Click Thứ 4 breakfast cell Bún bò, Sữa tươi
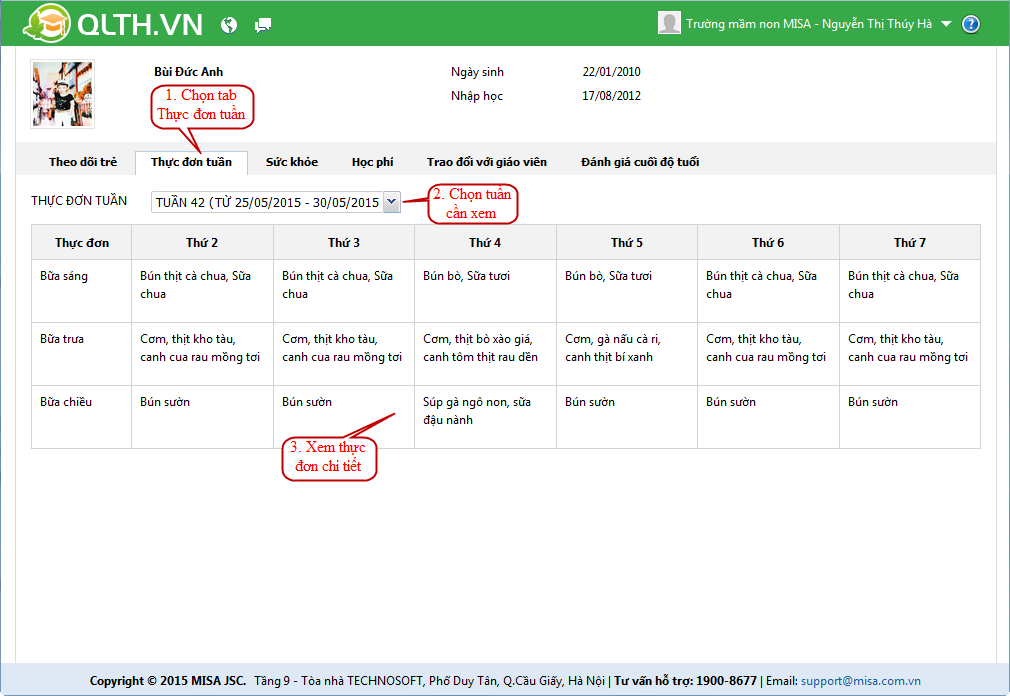 coord(485,291)
